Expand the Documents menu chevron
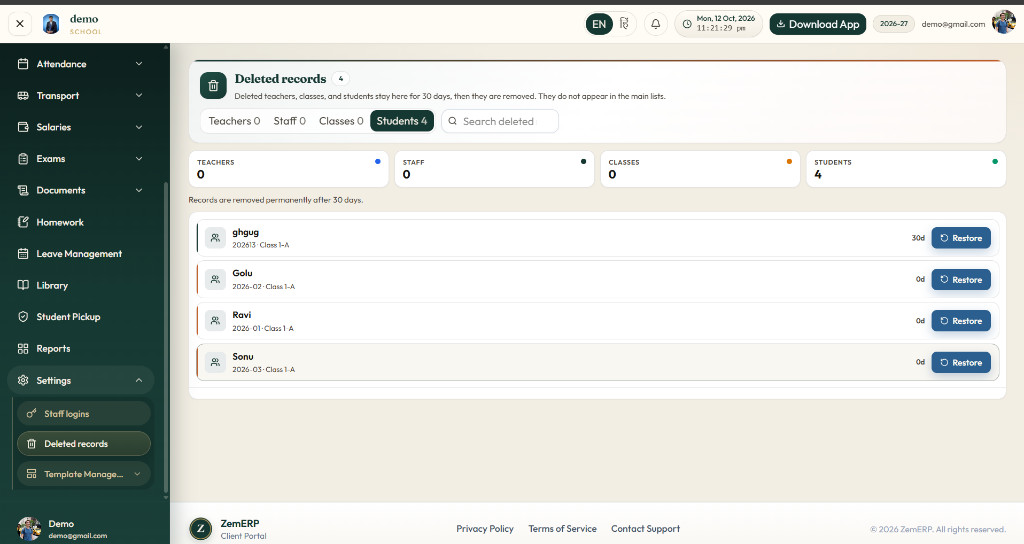The height and width of the screenshot is (544, 1024). point(138,190)
